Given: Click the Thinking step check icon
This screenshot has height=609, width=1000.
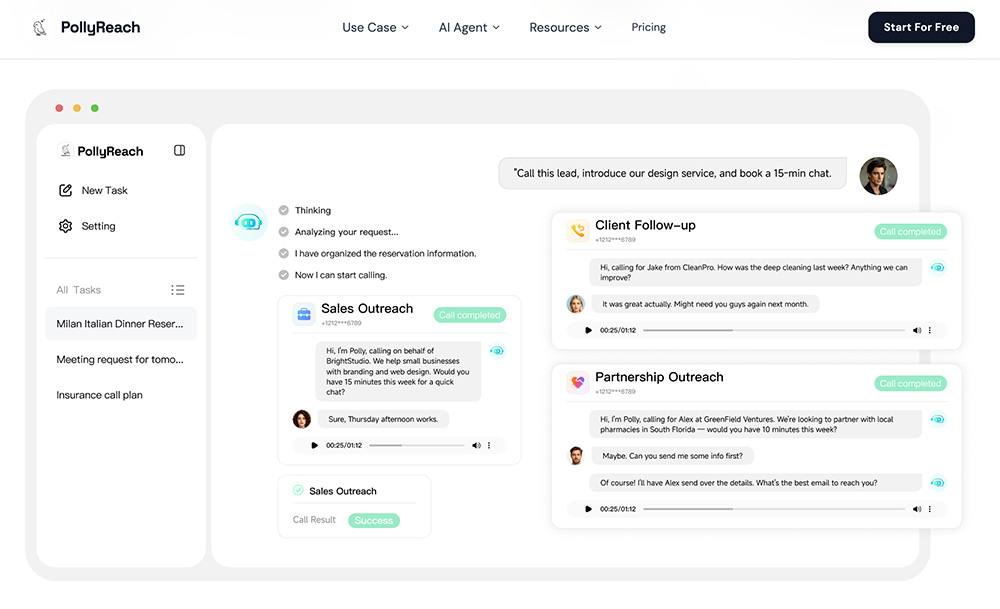Looking at the screenshot, I should tap(284, 210).
